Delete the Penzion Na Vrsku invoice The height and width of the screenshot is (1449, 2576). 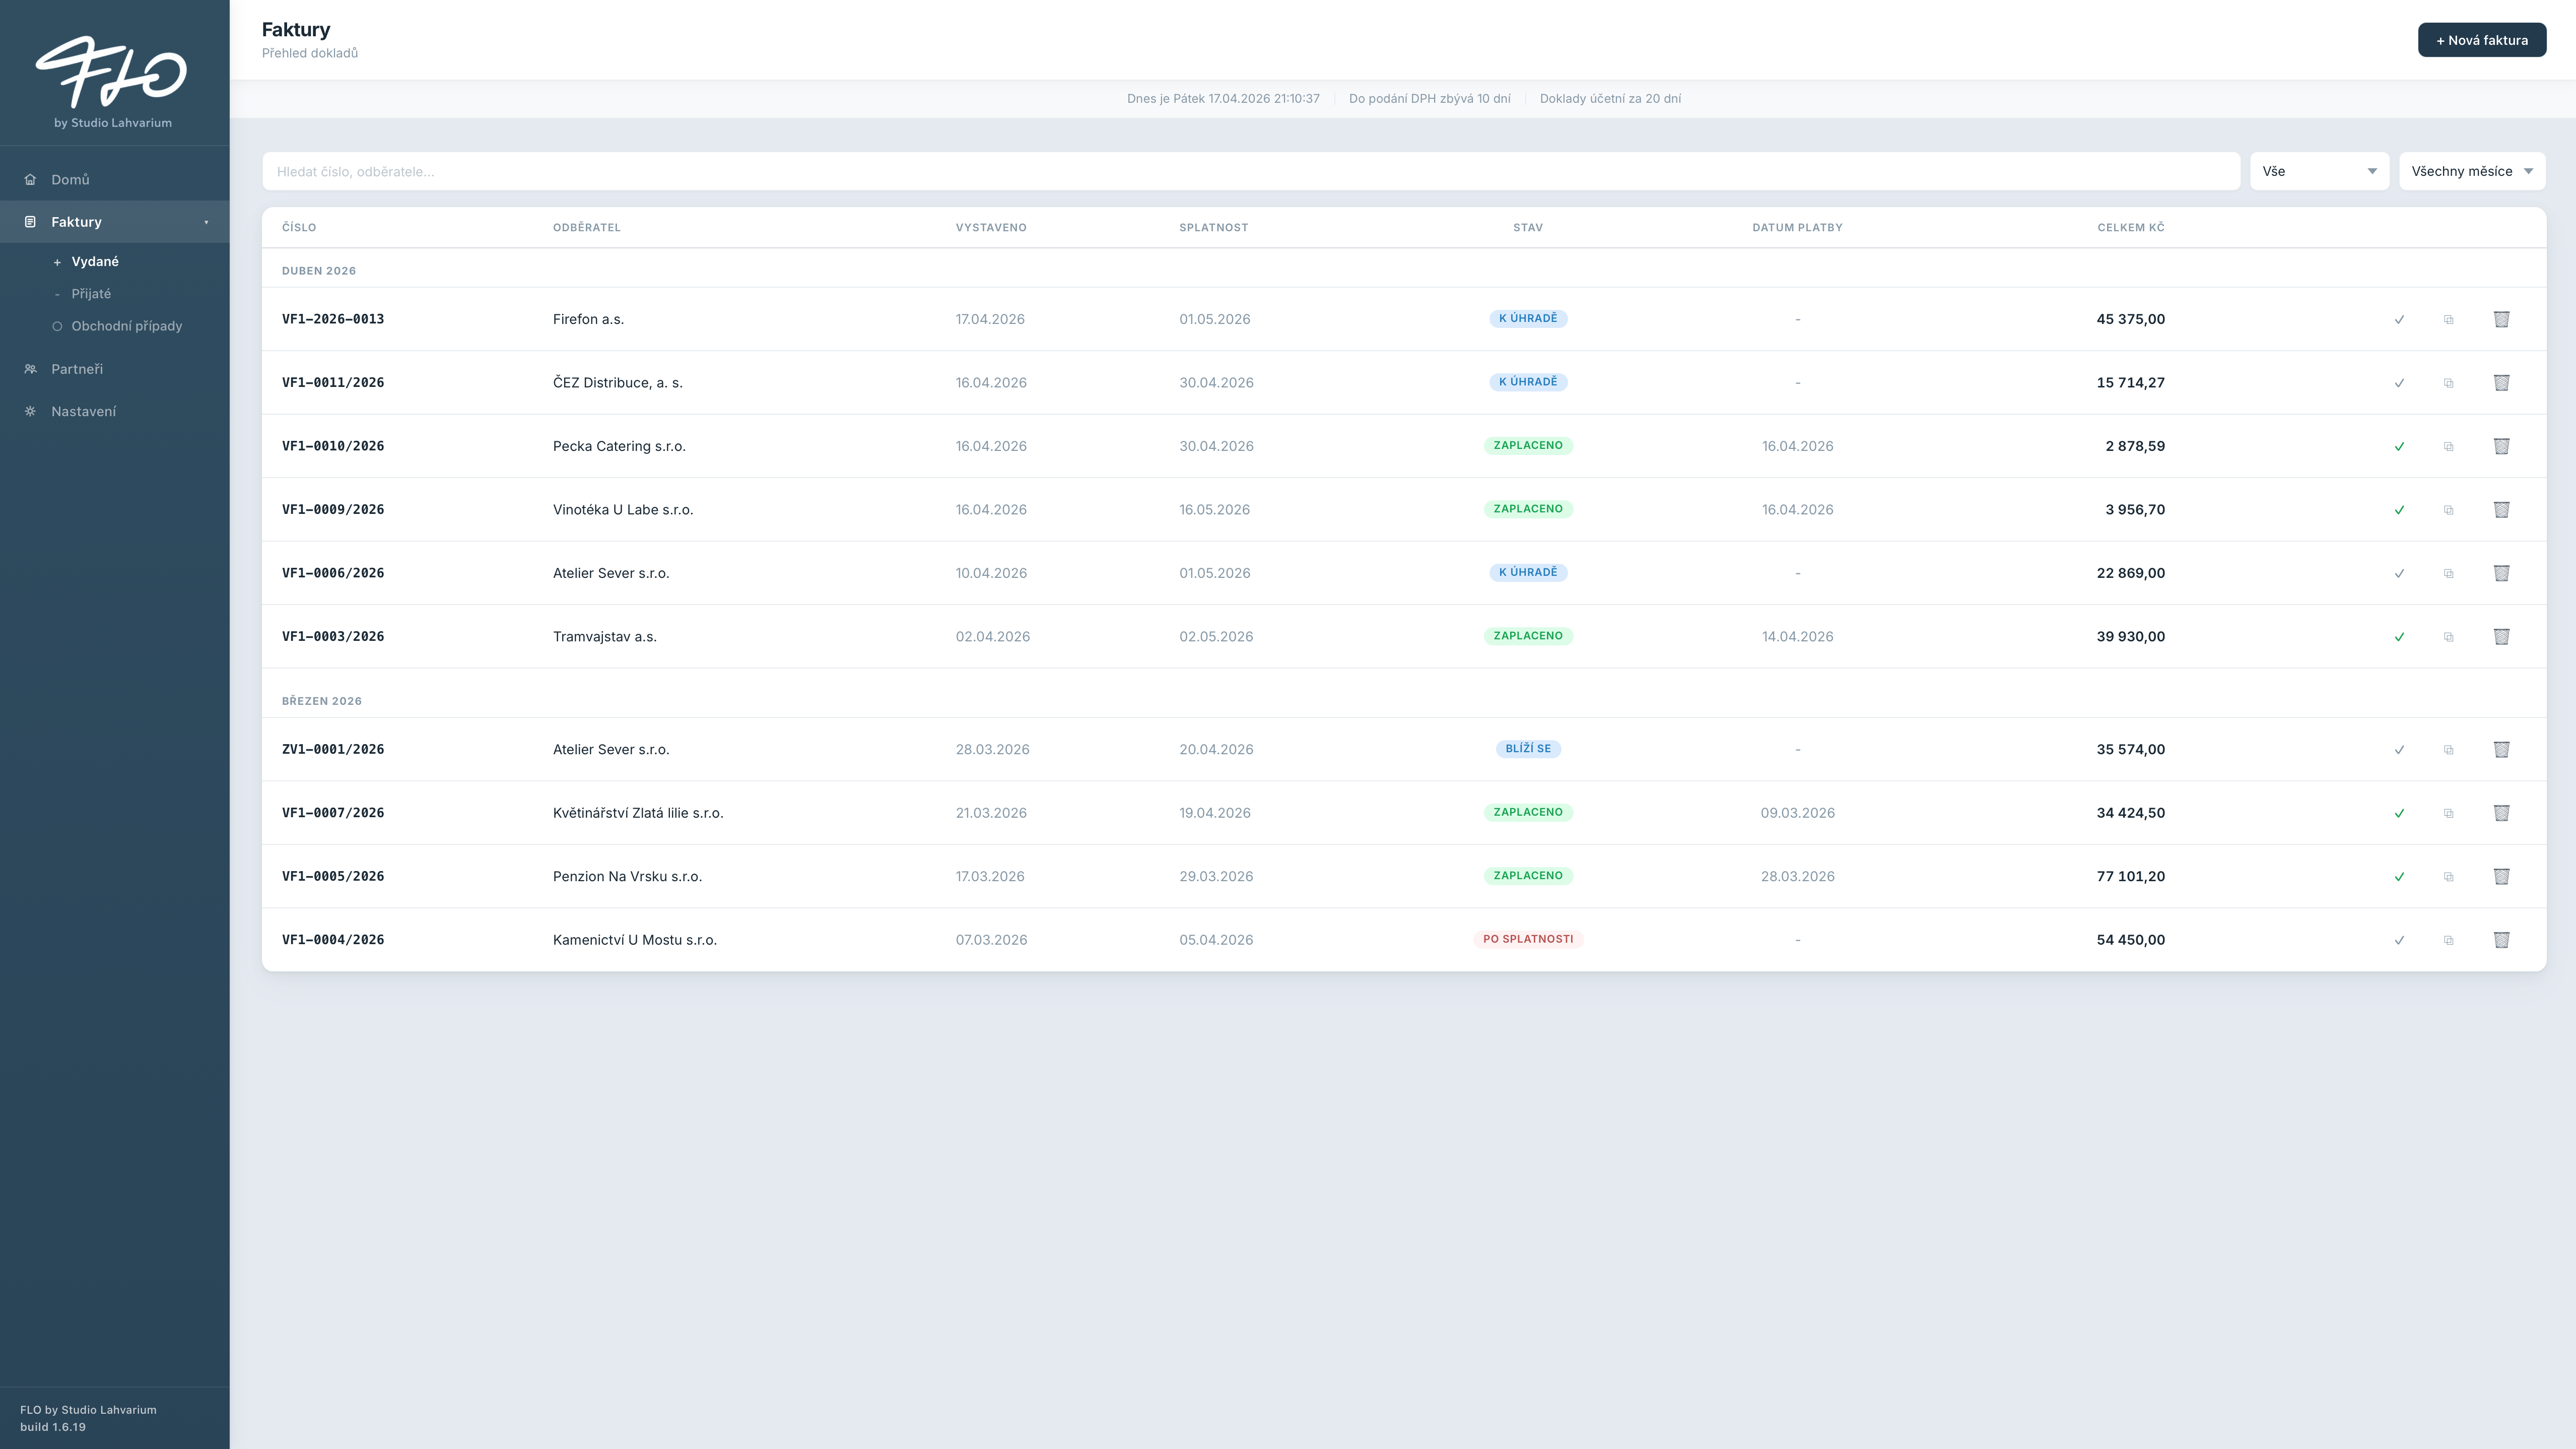pos(2501,877)
